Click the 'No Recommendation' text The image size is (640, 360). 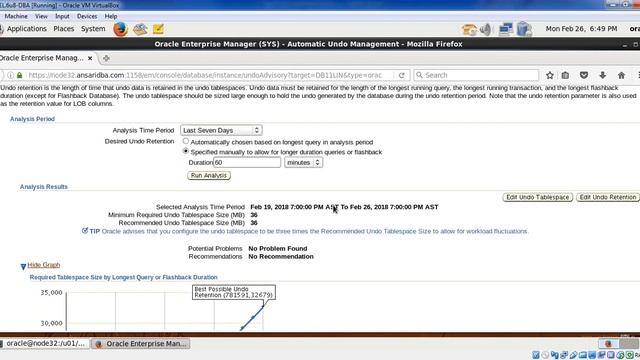[281, 257]
